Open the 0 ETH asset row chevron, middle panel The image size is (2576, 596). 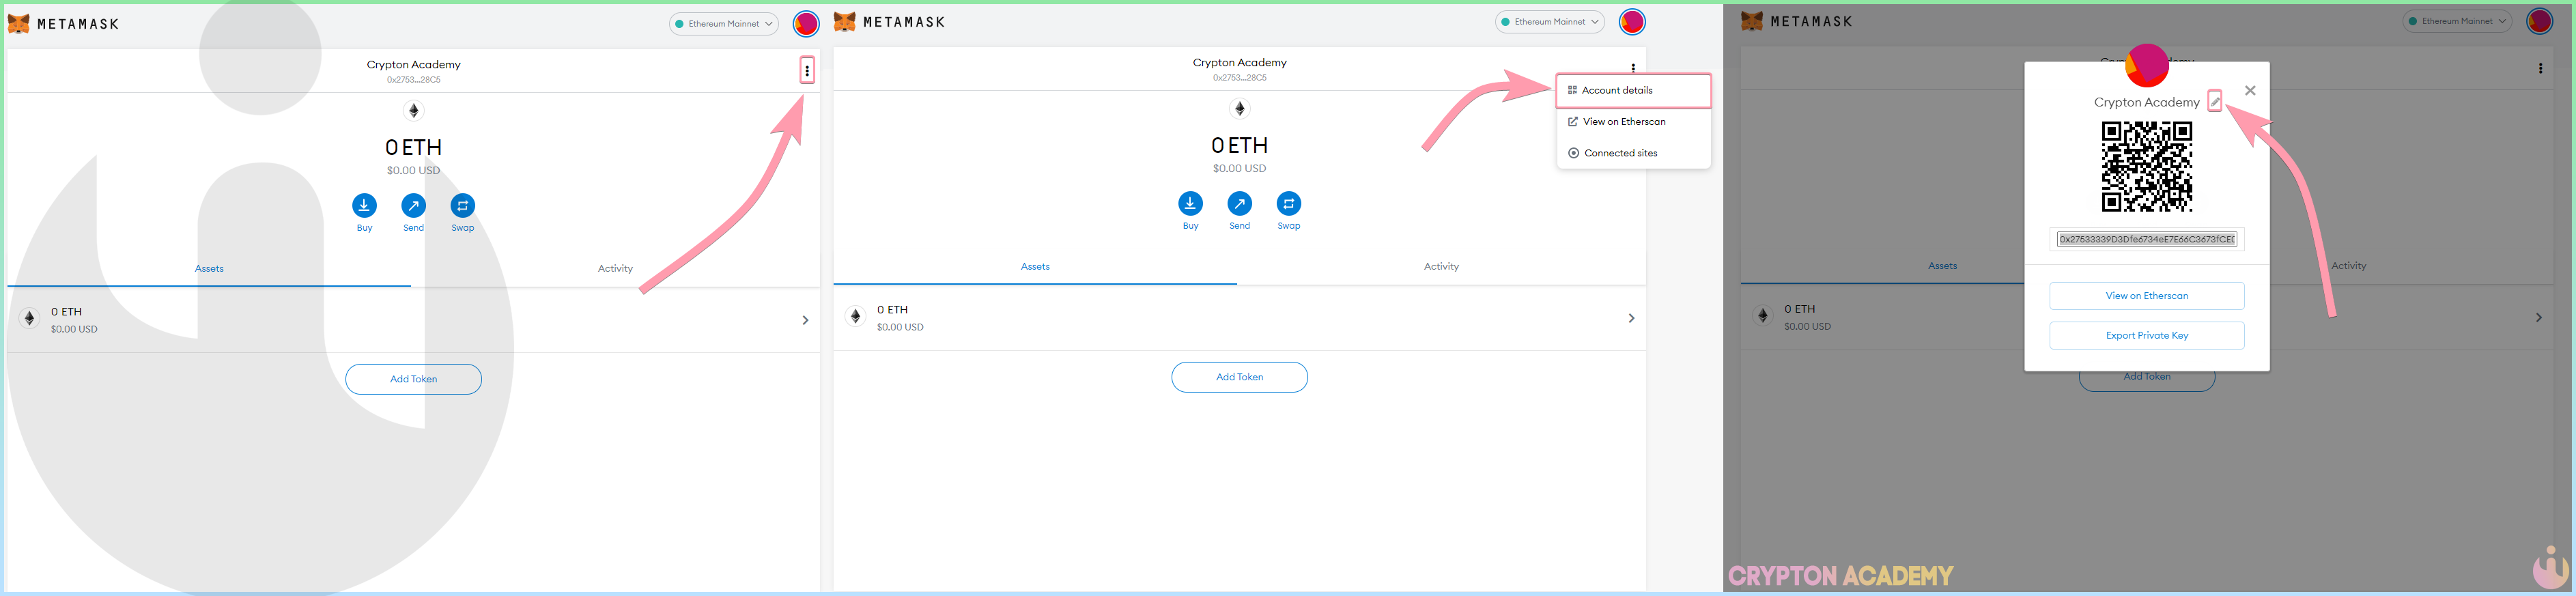[1631, 318]
